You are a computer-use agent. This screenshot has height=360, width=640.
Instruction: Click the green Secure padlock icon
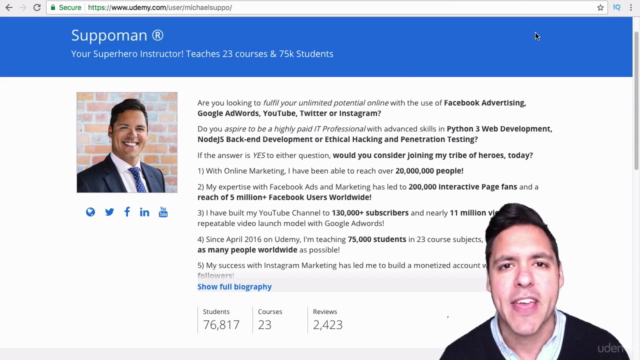(x=53, y=7)
